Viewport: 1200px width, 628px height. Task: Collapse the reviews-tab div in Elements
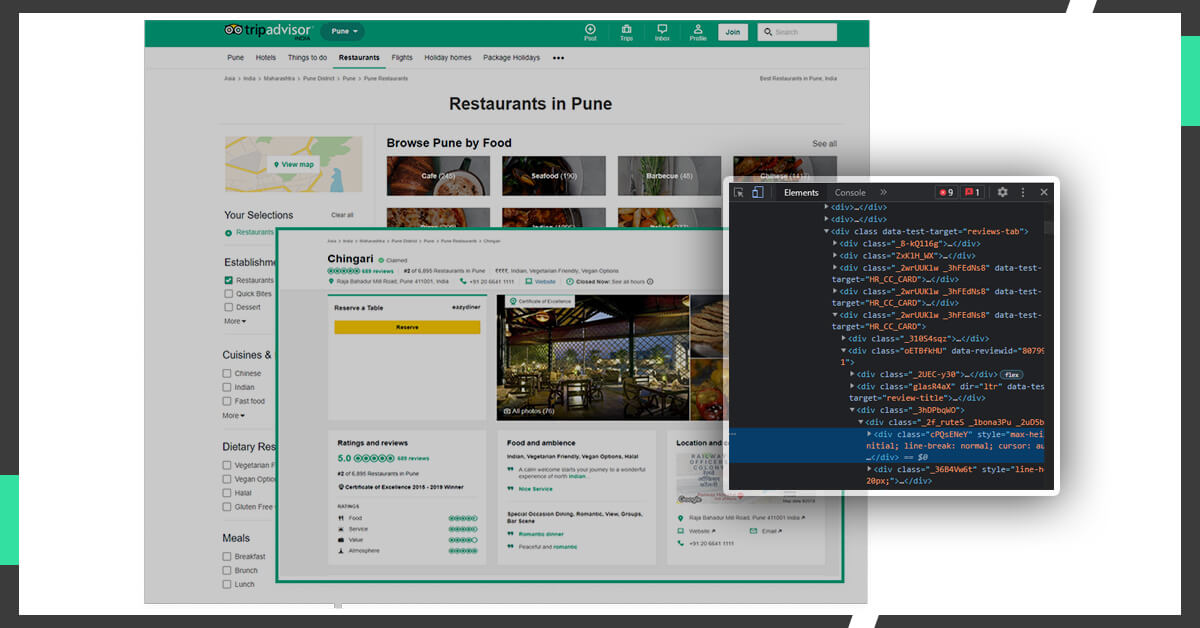(x=826, y=230)
